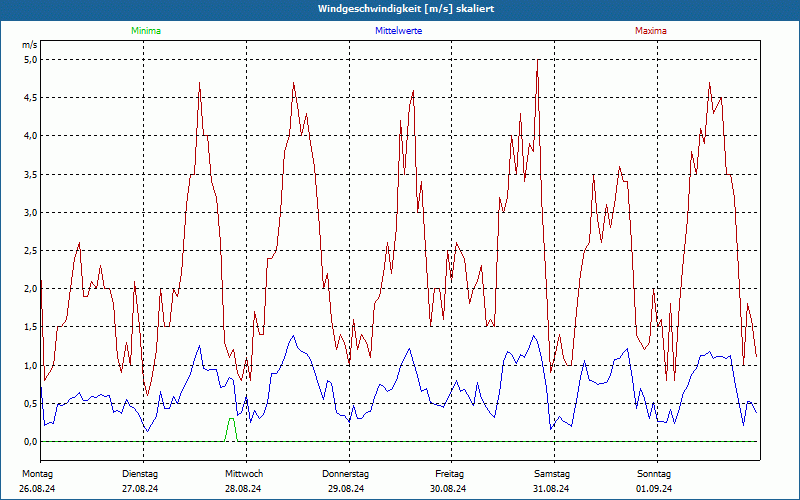Click the small green Minima bump before Mittwoch

point(231,429)
